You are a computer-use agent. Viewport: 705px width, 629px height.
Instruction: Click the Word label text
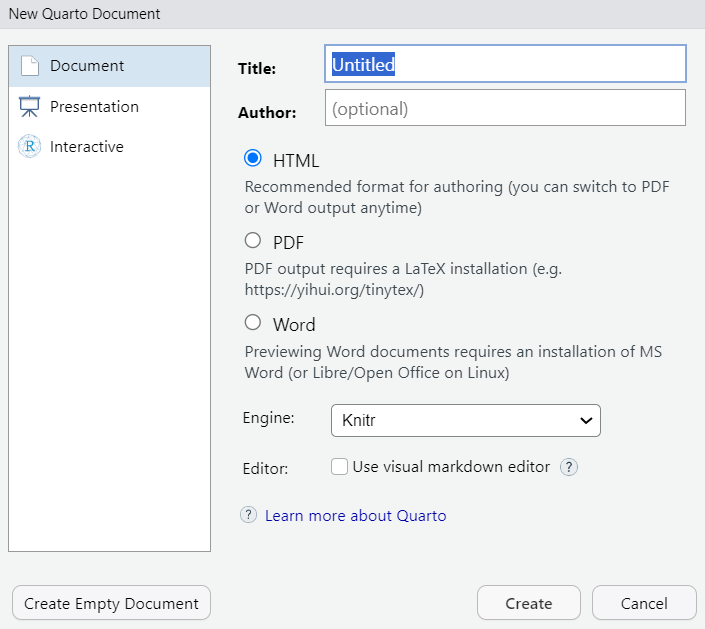294,325
